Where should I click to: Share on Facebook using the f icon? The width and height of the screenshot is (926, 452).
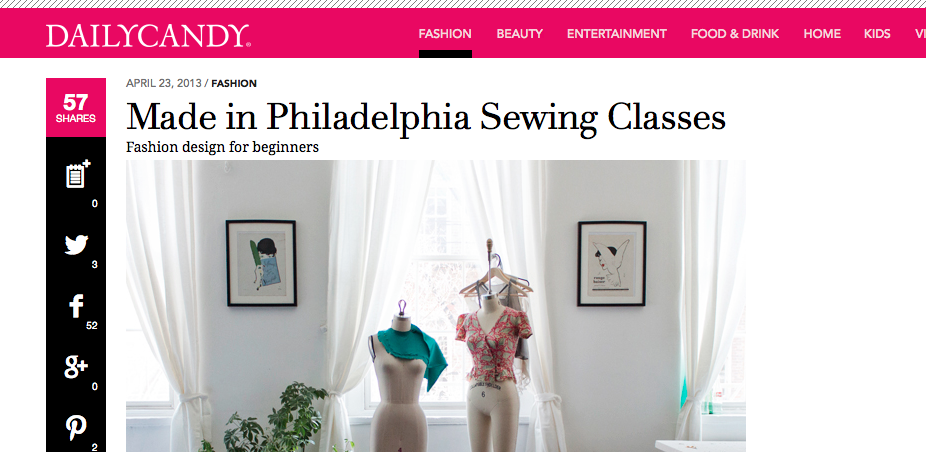click(76, 306)
